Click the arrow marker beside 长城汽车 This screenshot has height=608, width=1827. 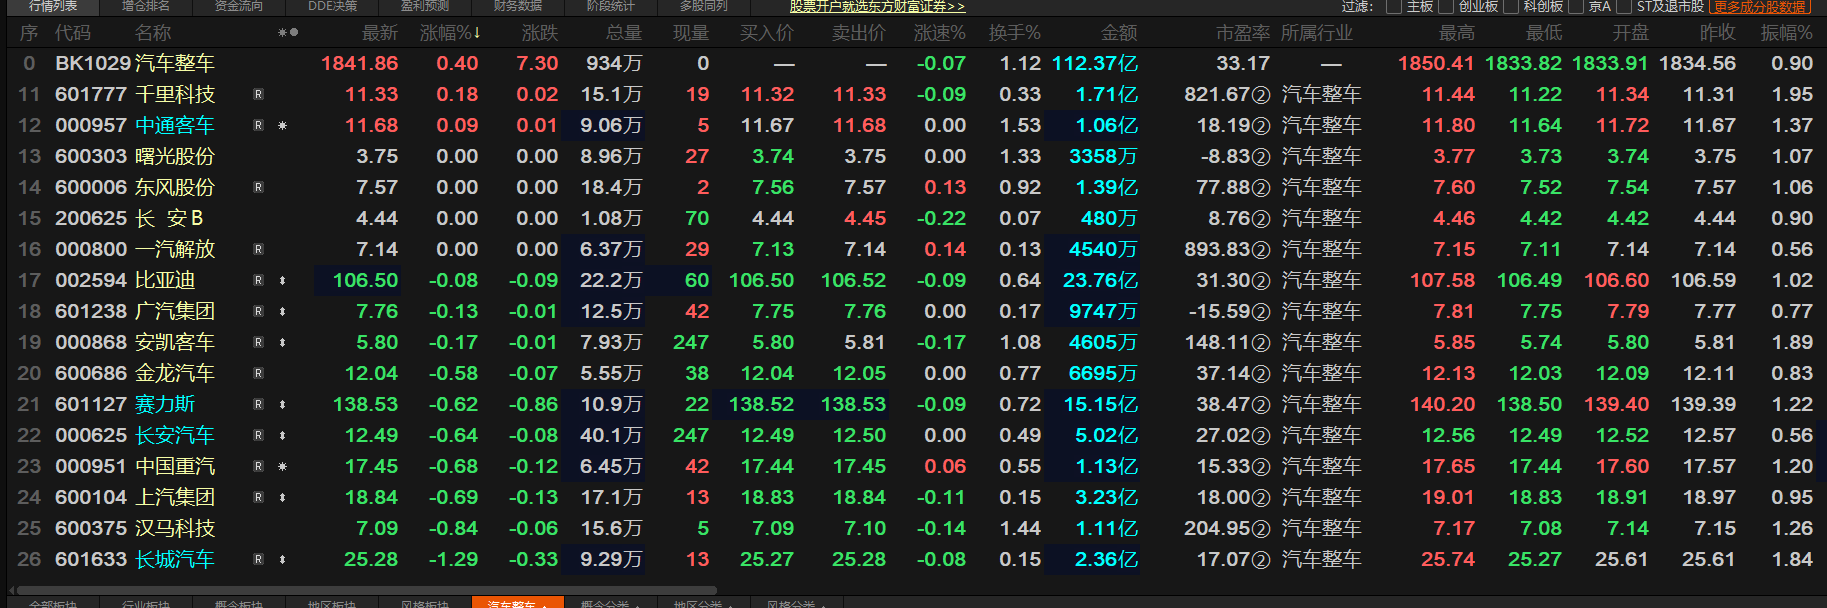(283, 560)
